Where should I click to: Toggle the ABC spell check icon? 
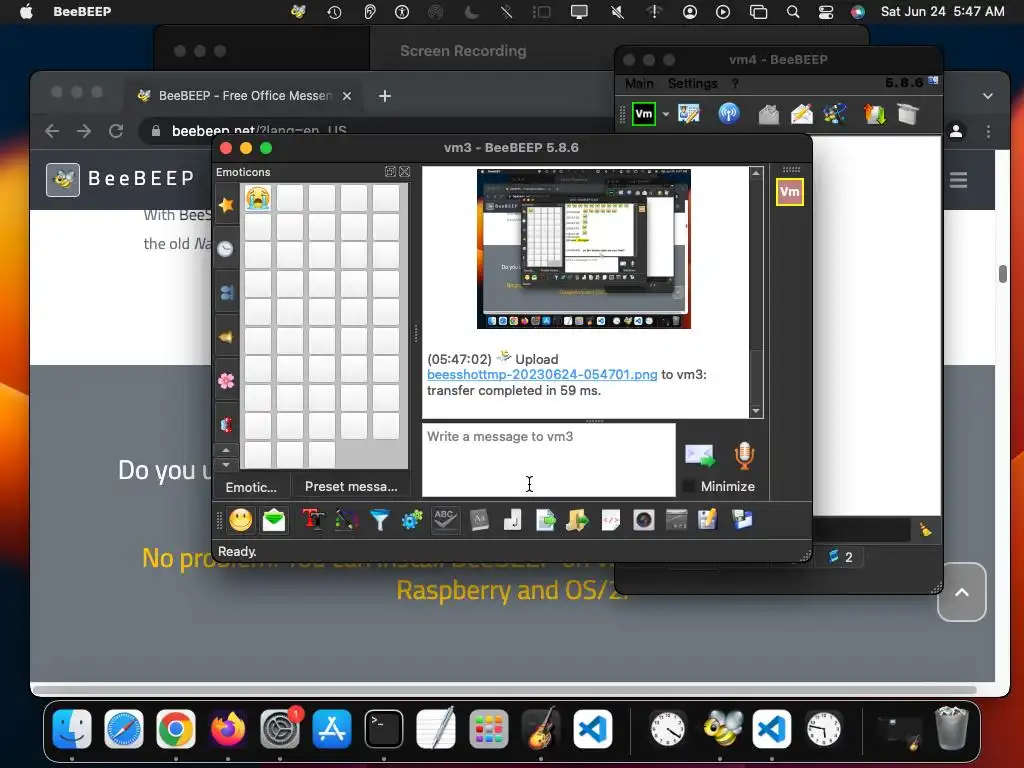coord(445,520)
